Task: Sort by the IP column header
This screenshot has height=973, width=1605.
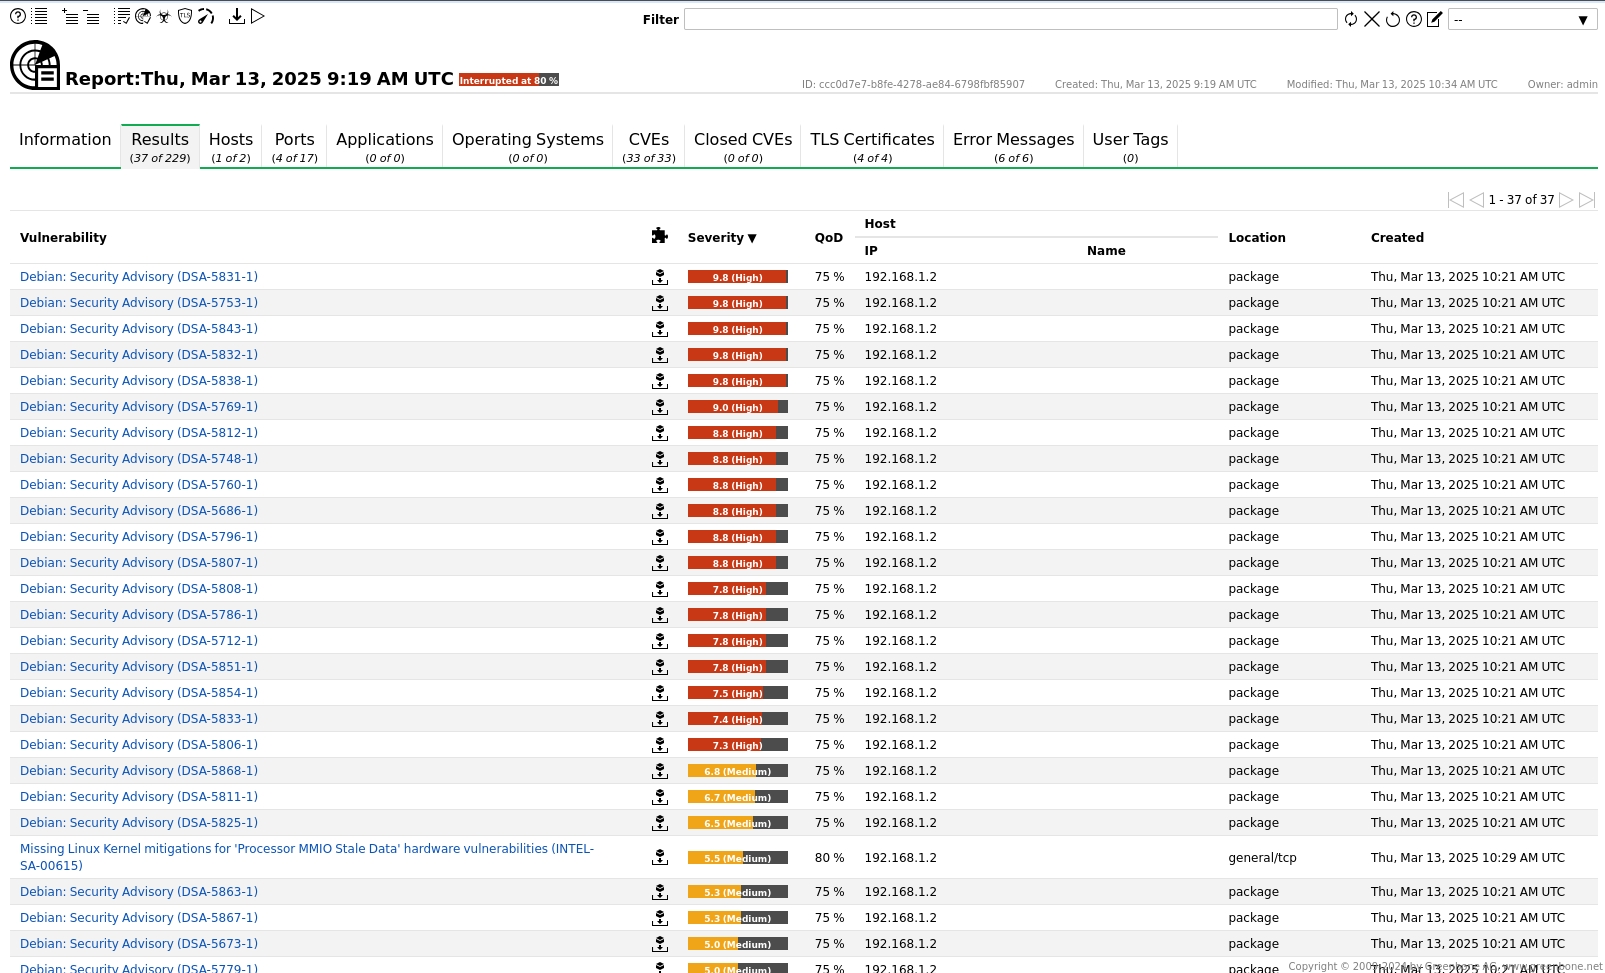Action: pyautogui.click(x=871, y=251)
